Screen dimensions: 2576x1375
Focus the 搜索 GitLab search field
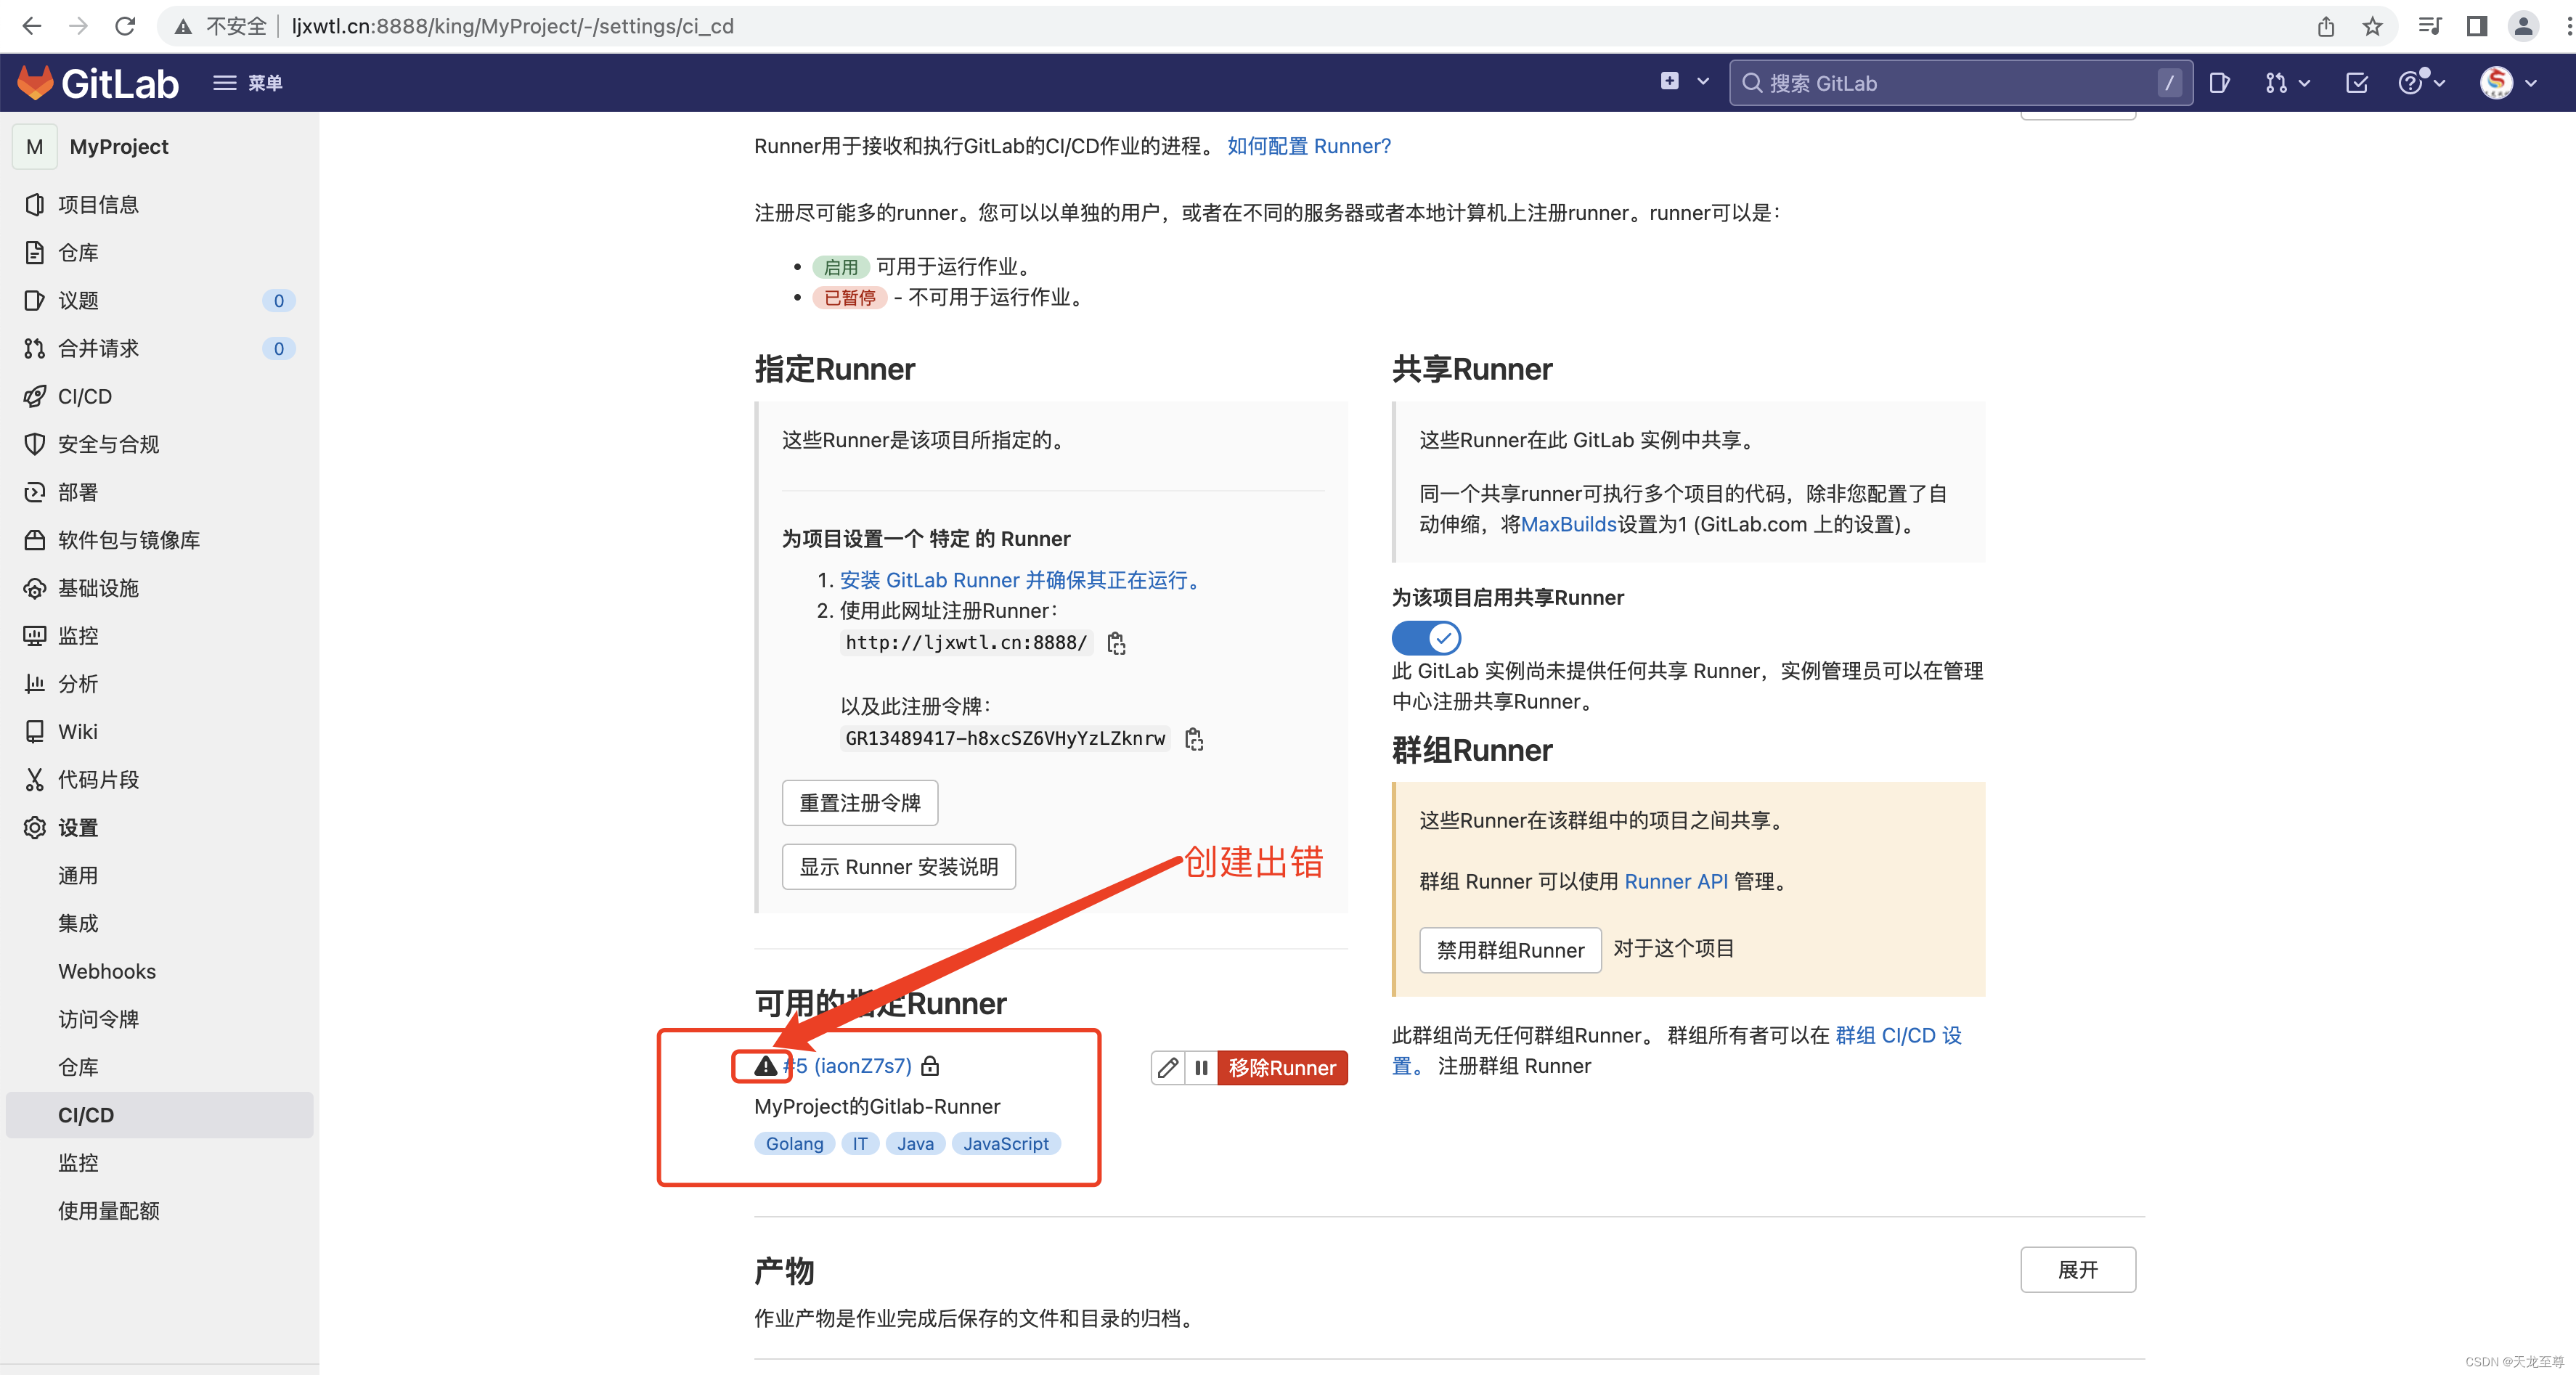tap(1960, 83)
